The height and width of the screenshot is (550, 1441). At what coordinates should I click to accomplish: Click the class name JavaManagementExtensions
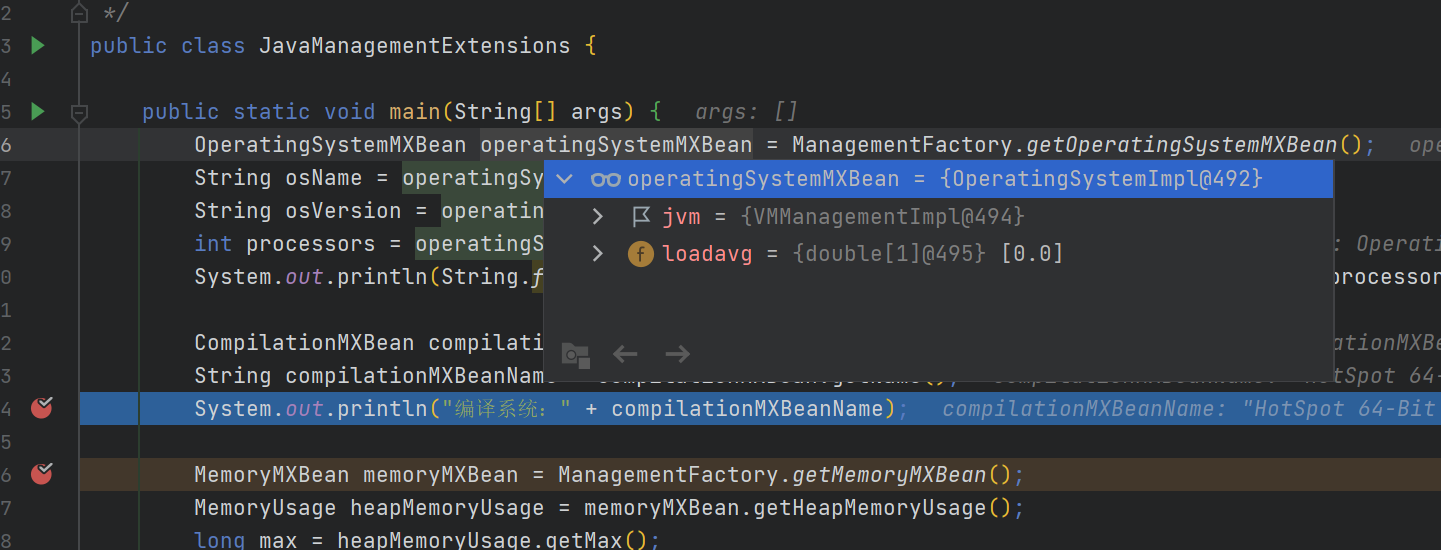click(x=415, y=46)
